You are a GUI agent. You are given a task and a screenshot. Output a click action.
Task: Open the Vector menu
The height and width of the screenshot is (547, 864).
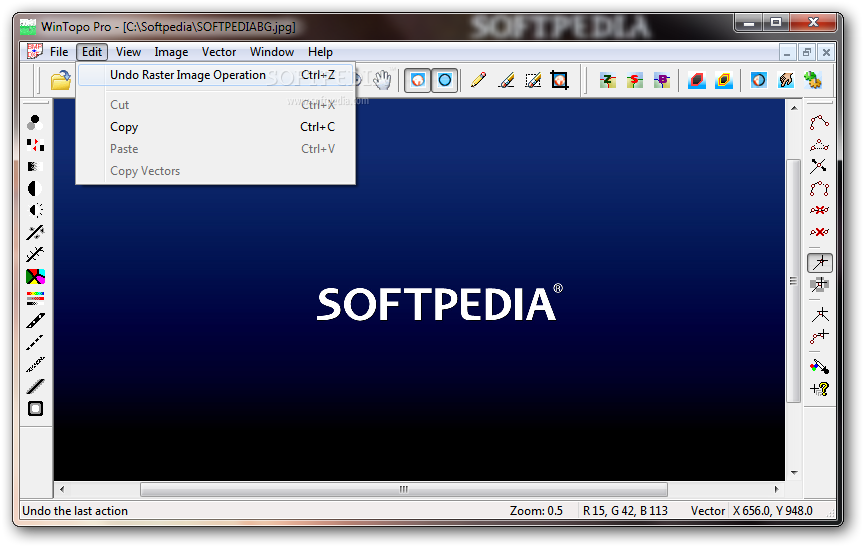click(x=219, y=52)
